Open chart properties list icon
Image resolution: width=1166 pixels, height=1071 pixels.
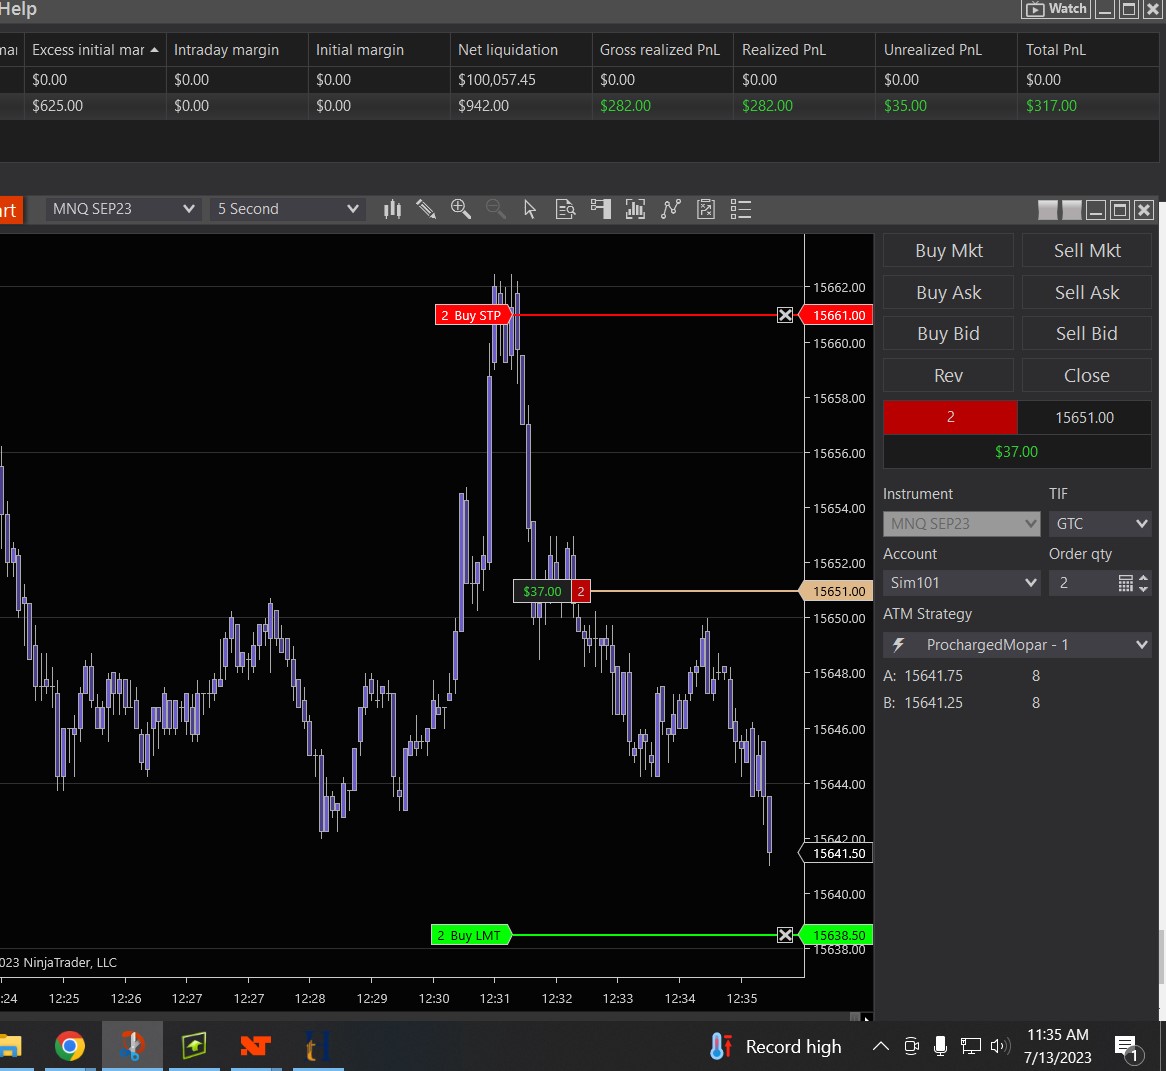[x=741, y=209]
